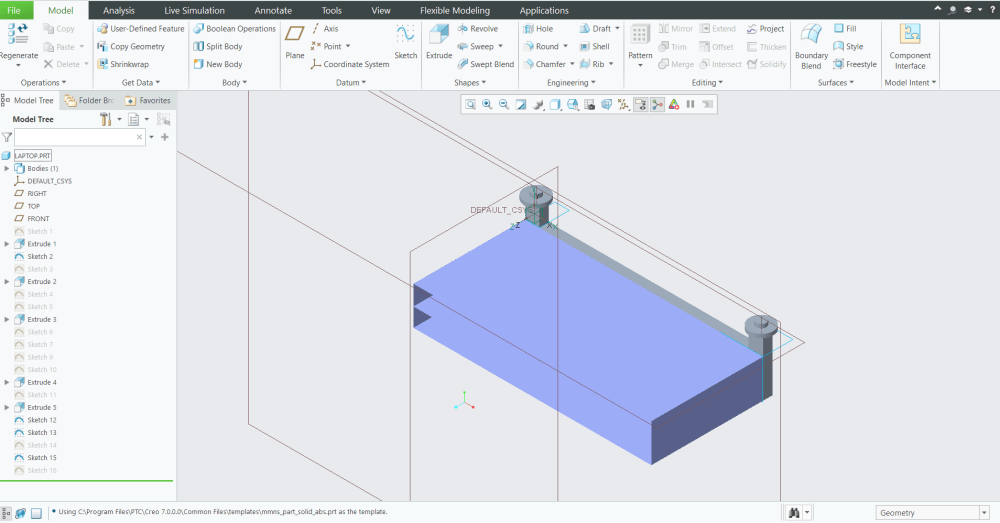Toggle model tree display icon in status bar
Screen dimensions: 1000x523
(6, 513)
